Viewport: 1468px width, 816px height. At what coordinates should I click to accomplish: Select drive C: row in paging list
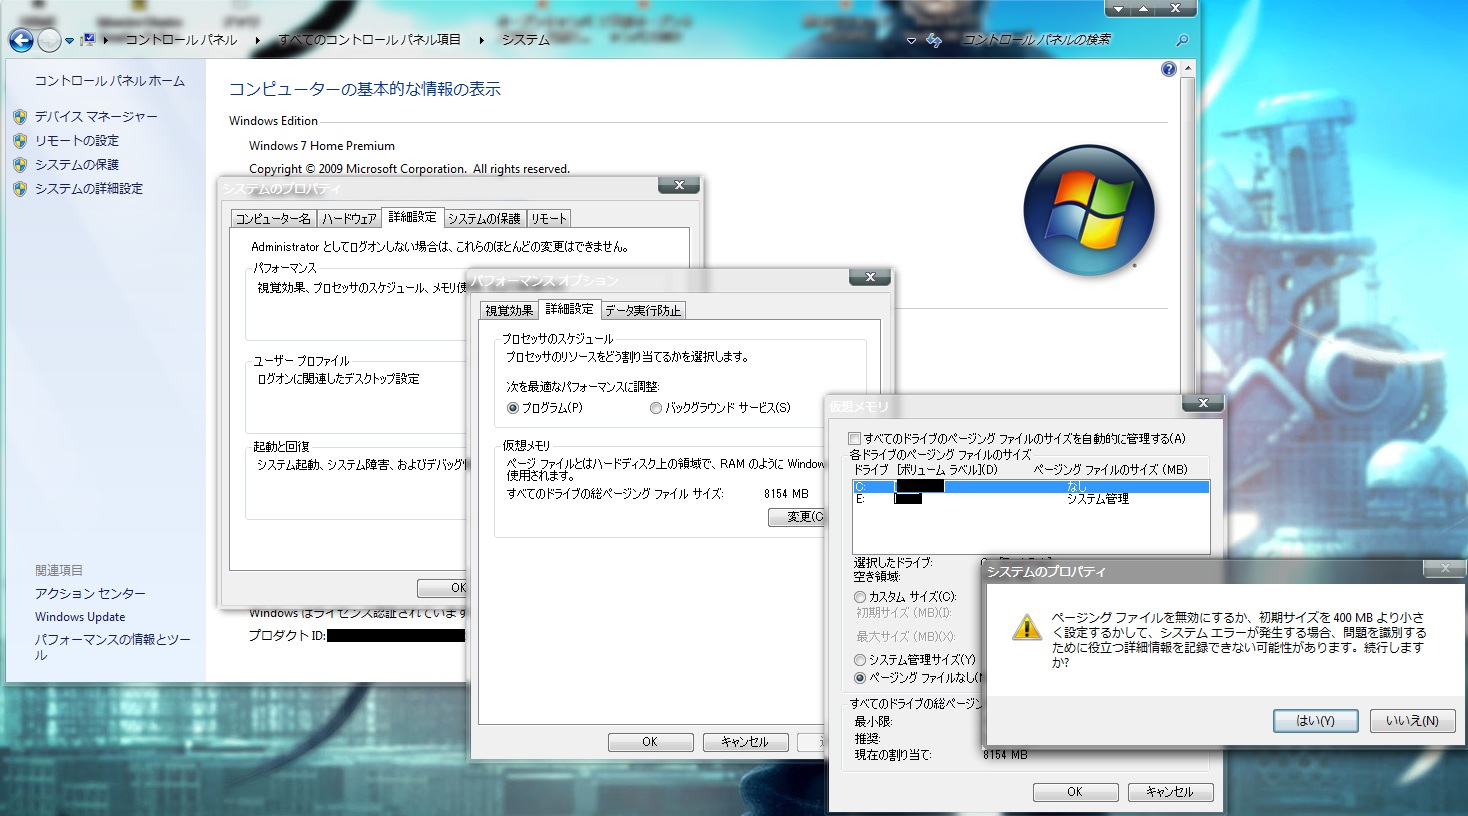pos(1031,487)
